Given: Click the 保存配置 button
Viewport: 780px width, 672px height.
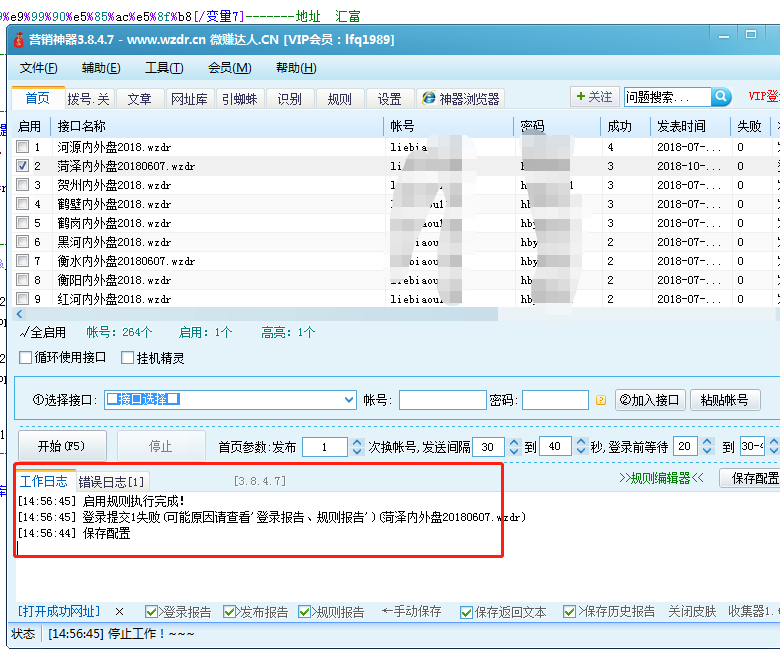Looking at the screenshot, I should click(x=751, y=478).
